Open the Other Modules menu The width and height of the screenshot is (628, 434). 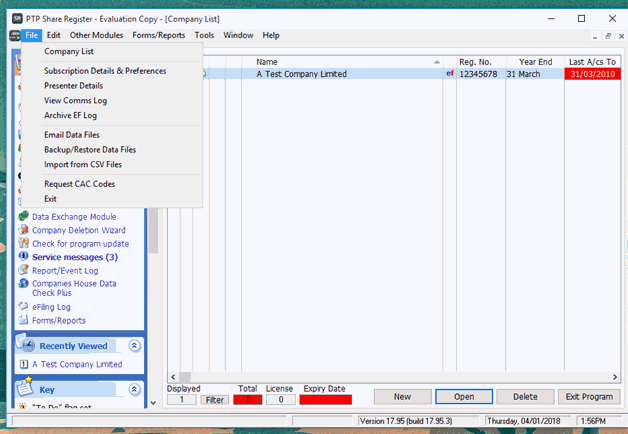pos(96,35)
